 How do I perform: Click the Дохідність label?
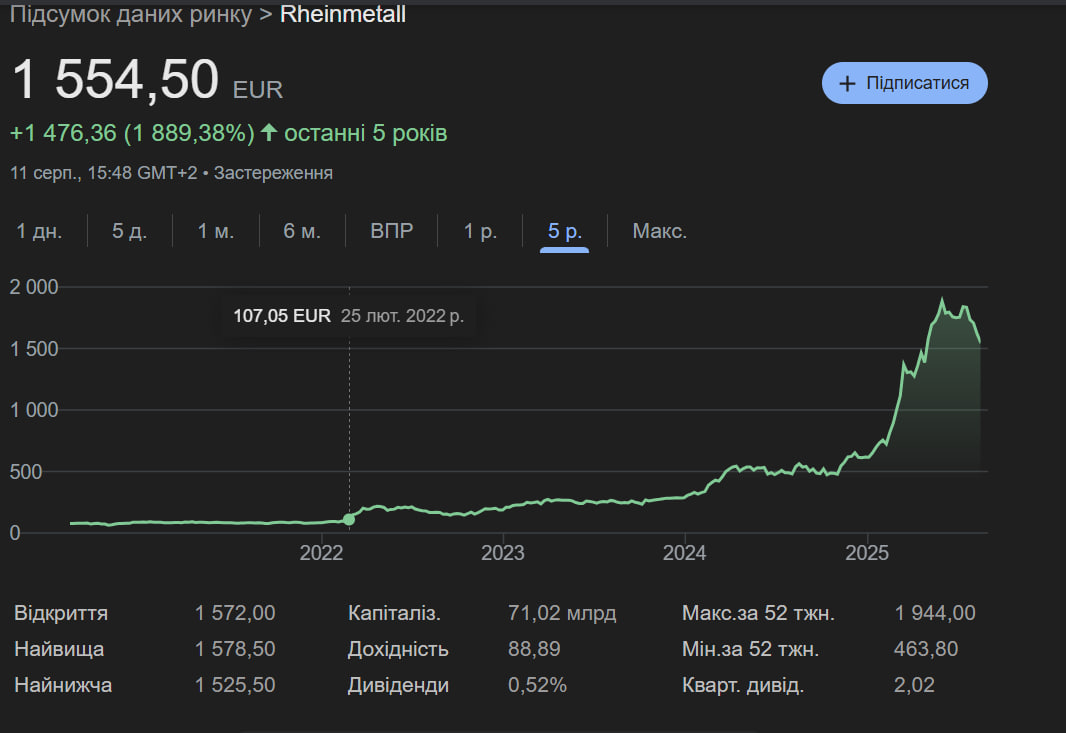pos(398,649)
